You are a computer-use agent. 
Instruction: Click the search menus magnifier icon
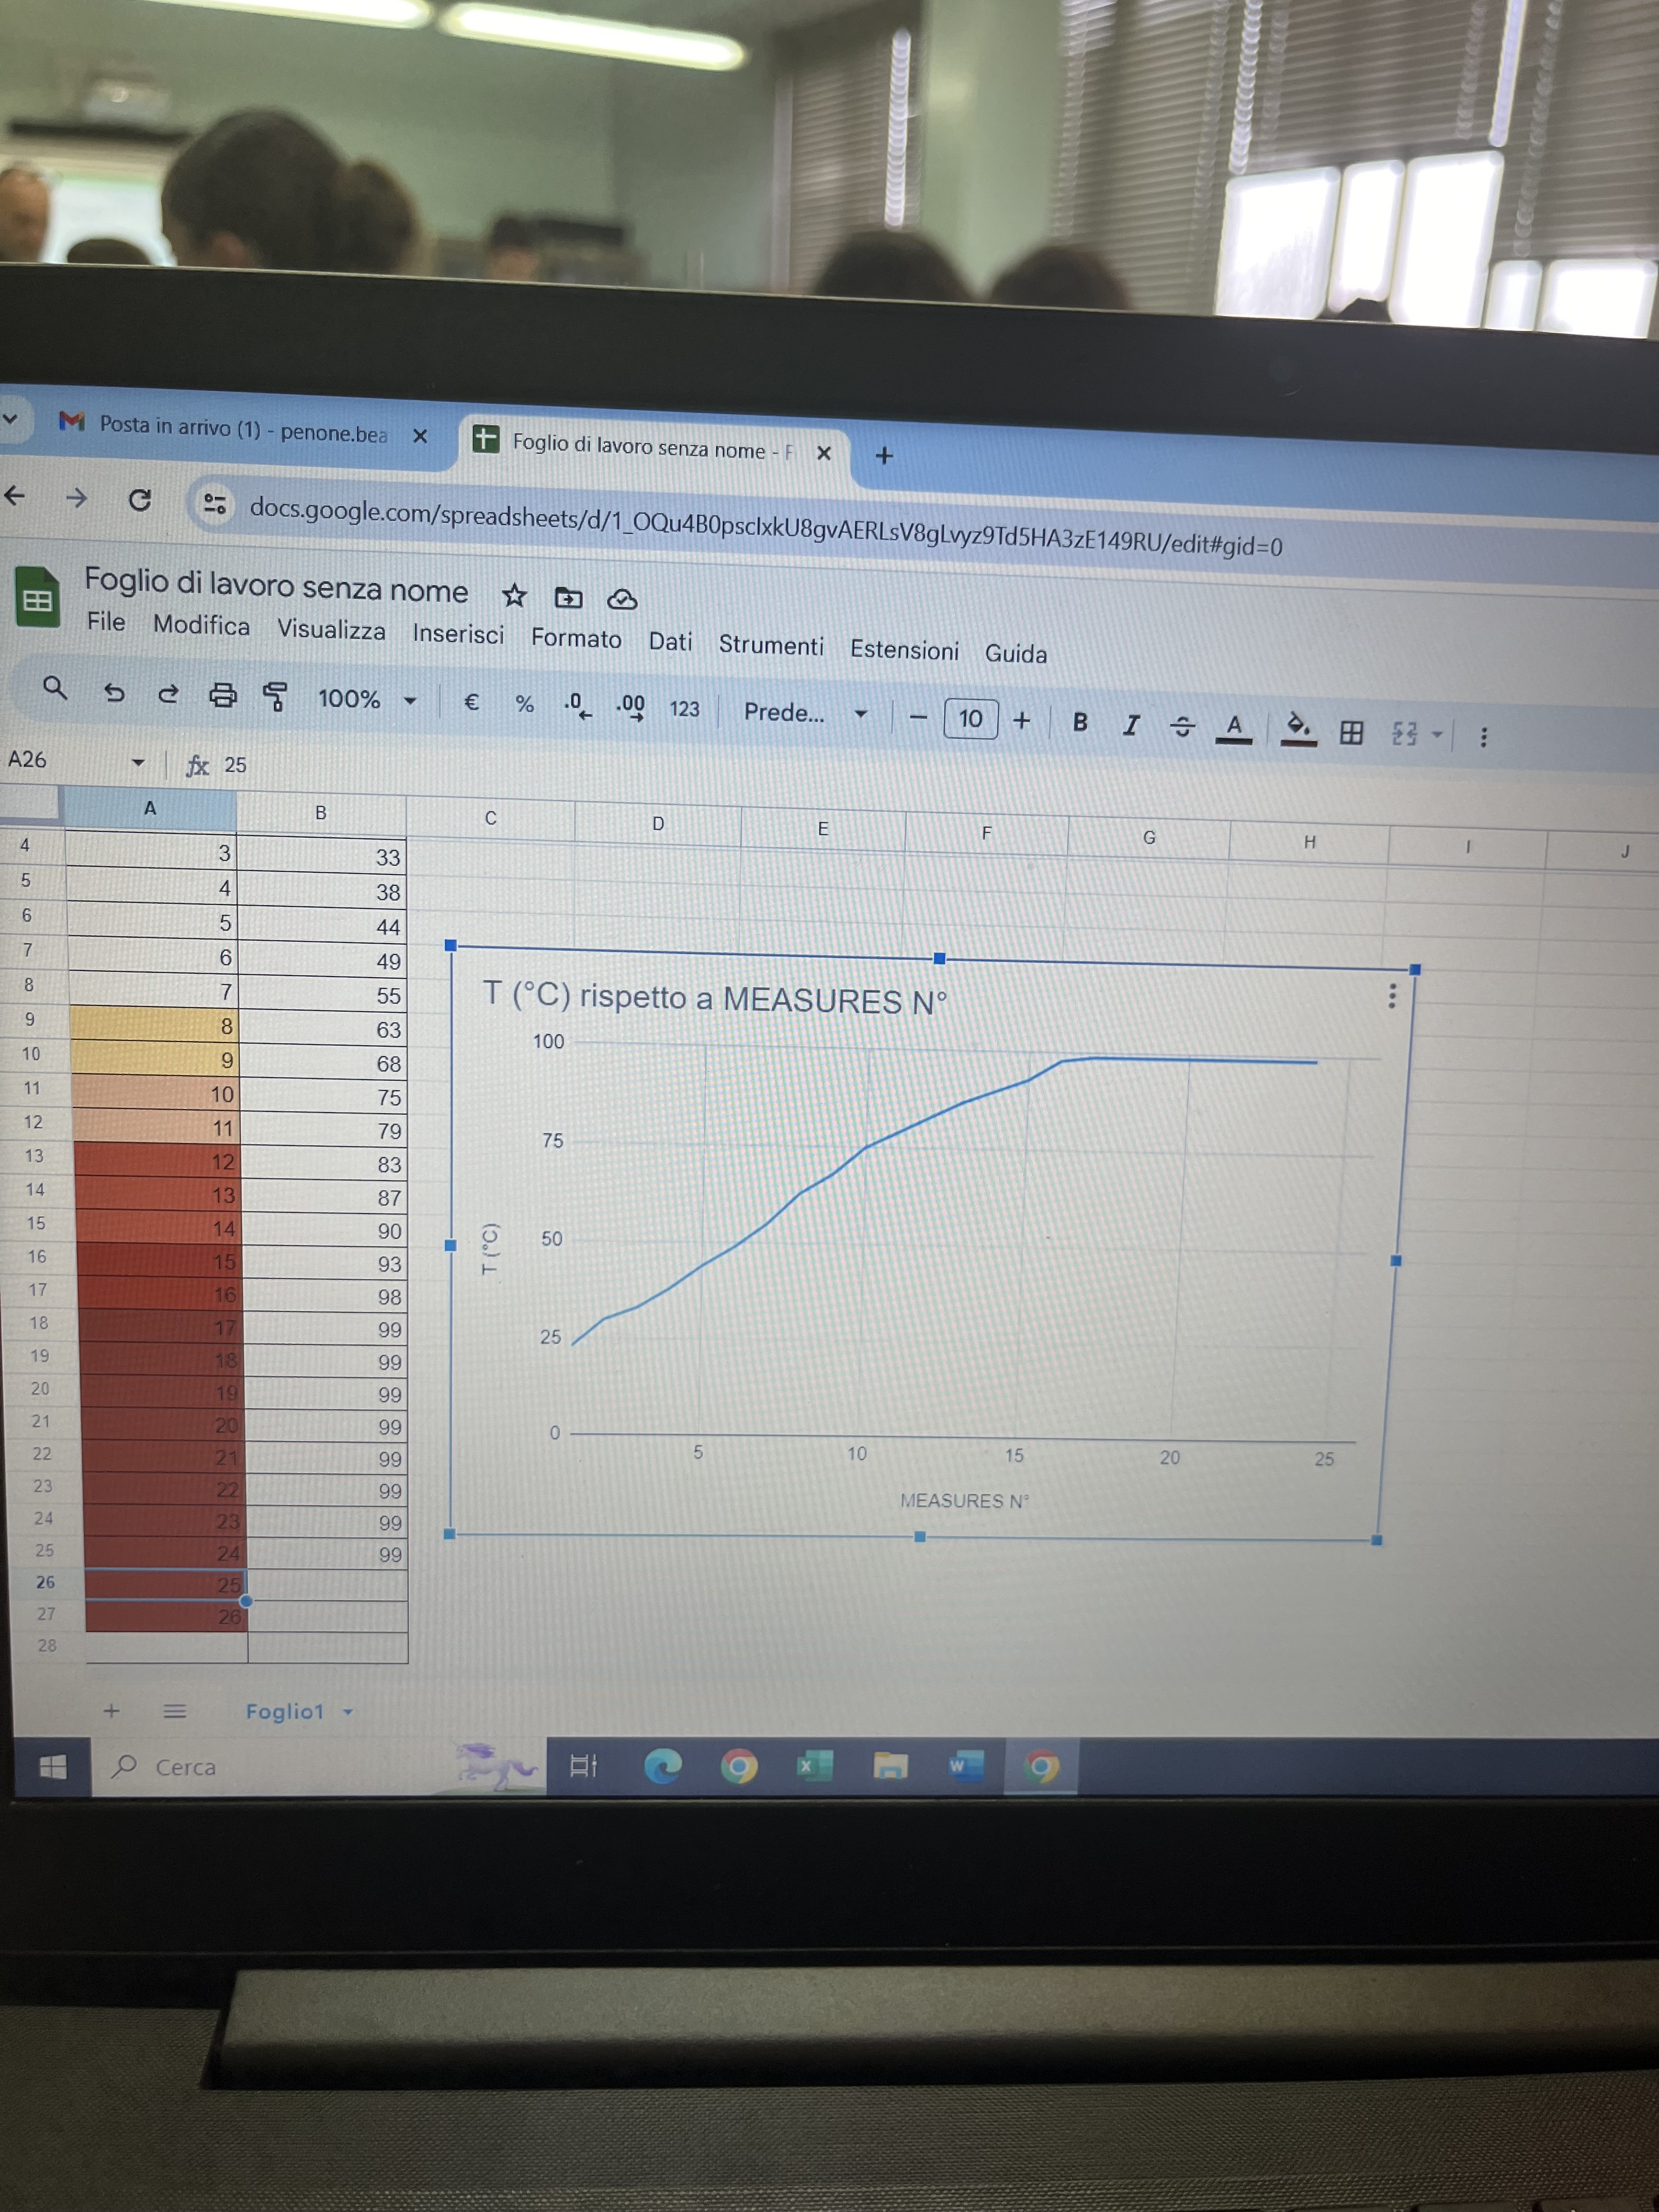click(x=55, y=687)
